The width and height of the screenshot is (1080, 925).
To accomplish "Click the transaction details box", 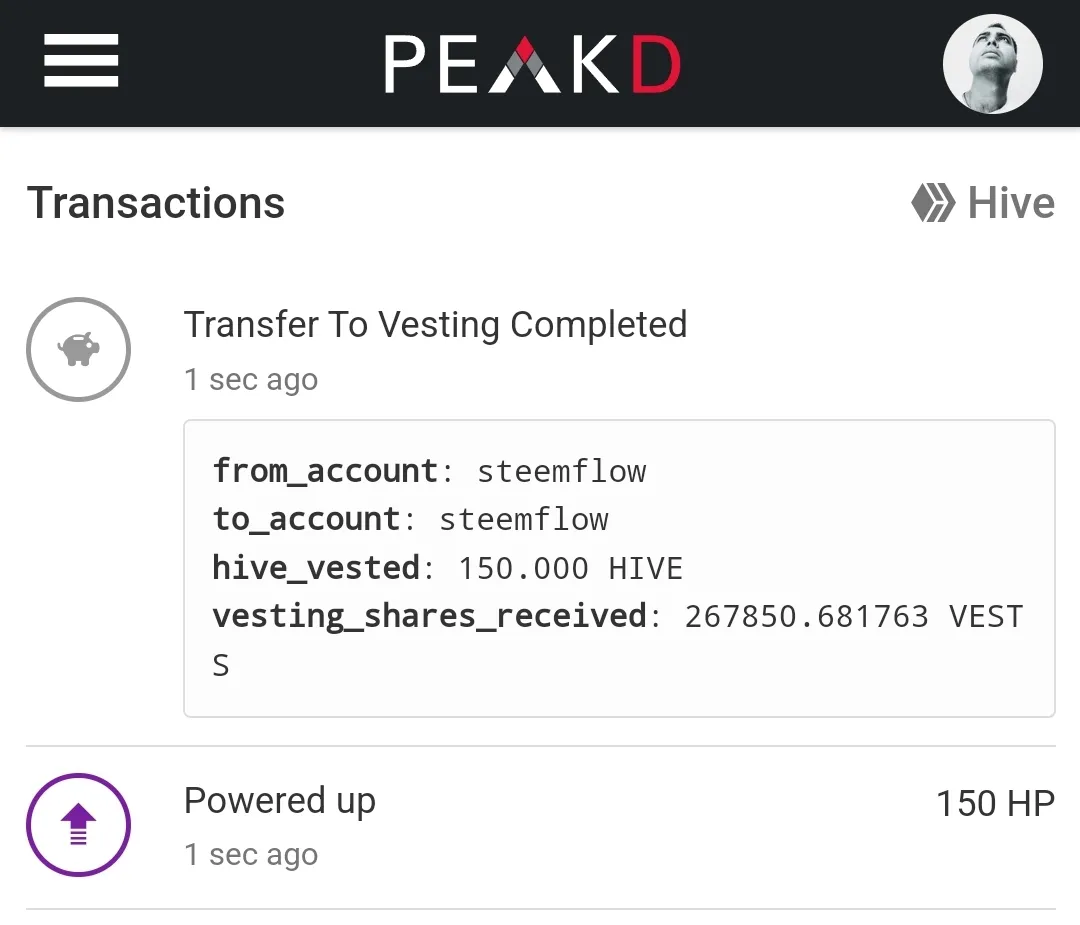I will click(619, 568).
